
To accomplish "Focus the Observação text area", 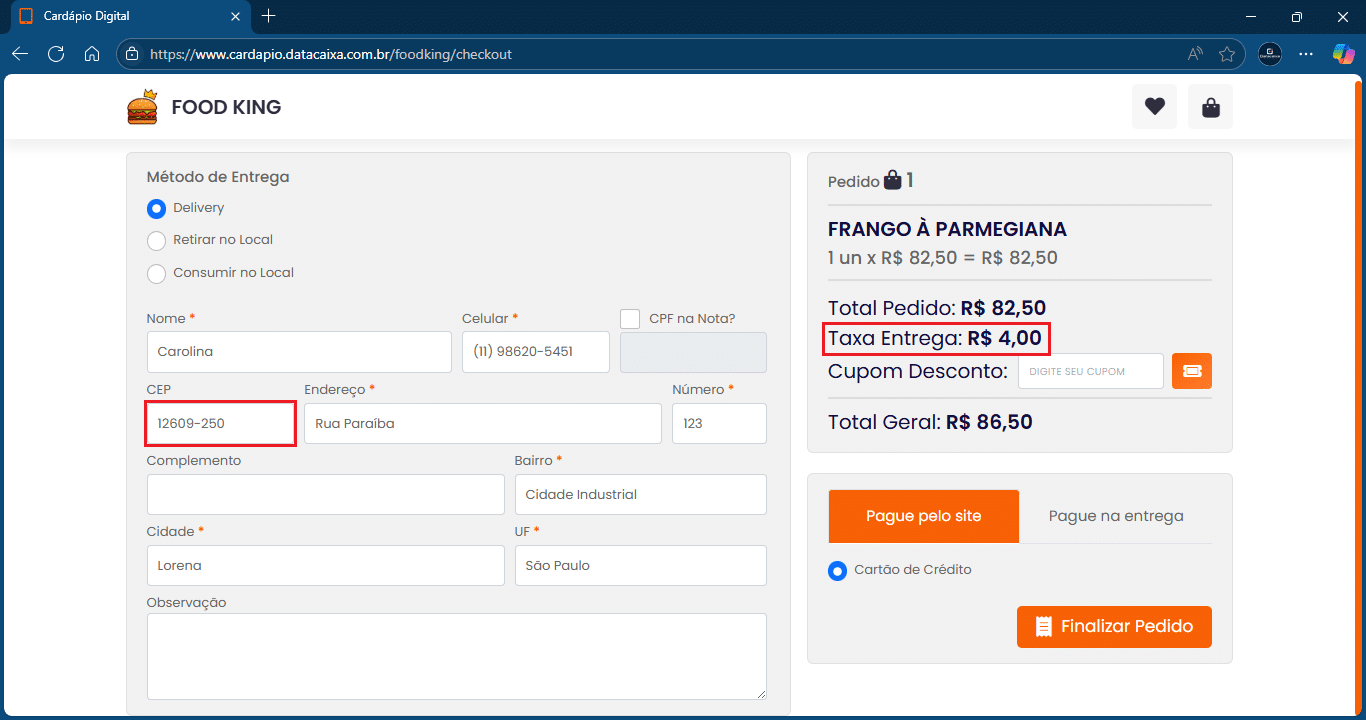I will [x=456, y=656].
